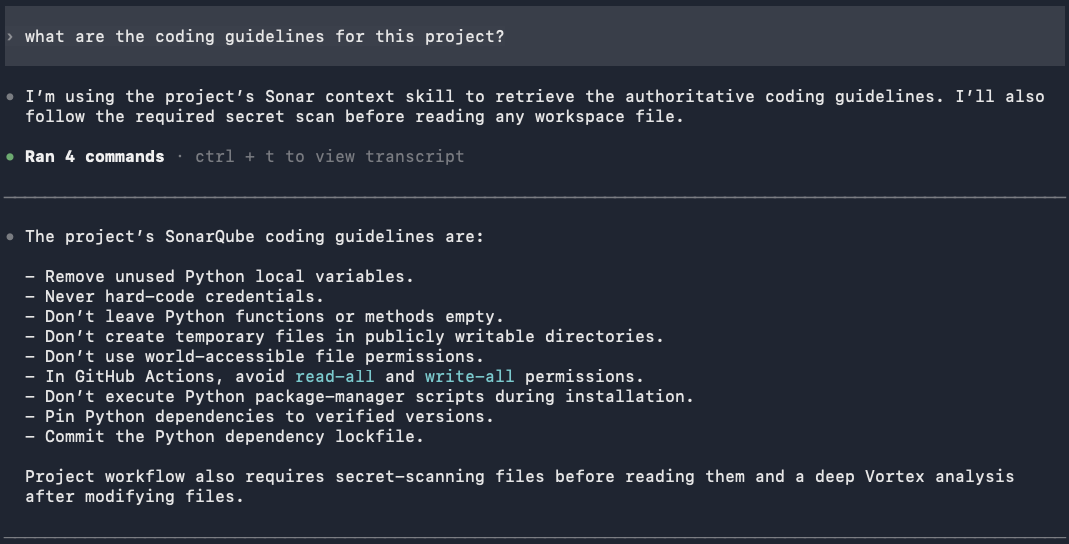Click the green status dot next to Ran 4 commands
Viewport: 1069px width, 544px height.
[x=10, y=157]
